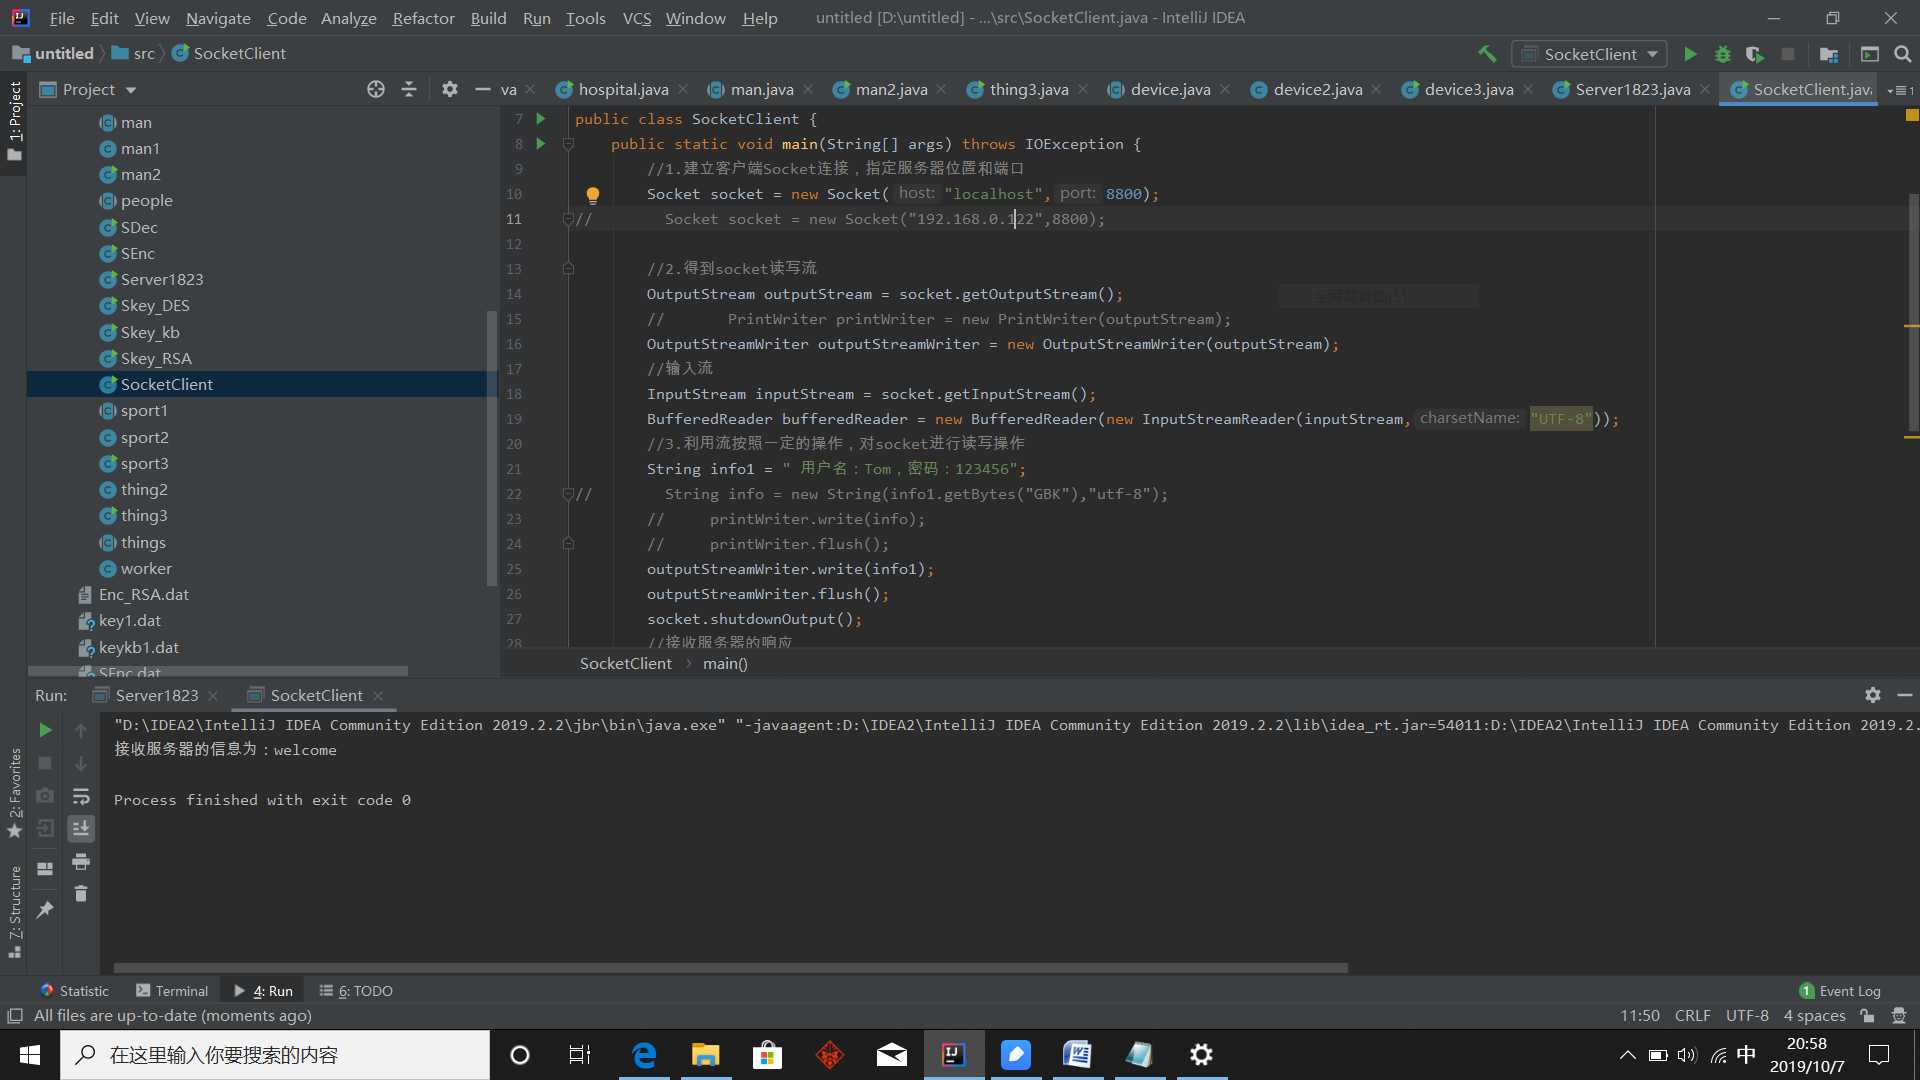Rerun program in Run panel
The height and width of the screenshot is (1080, 1920).
point(45,730)
